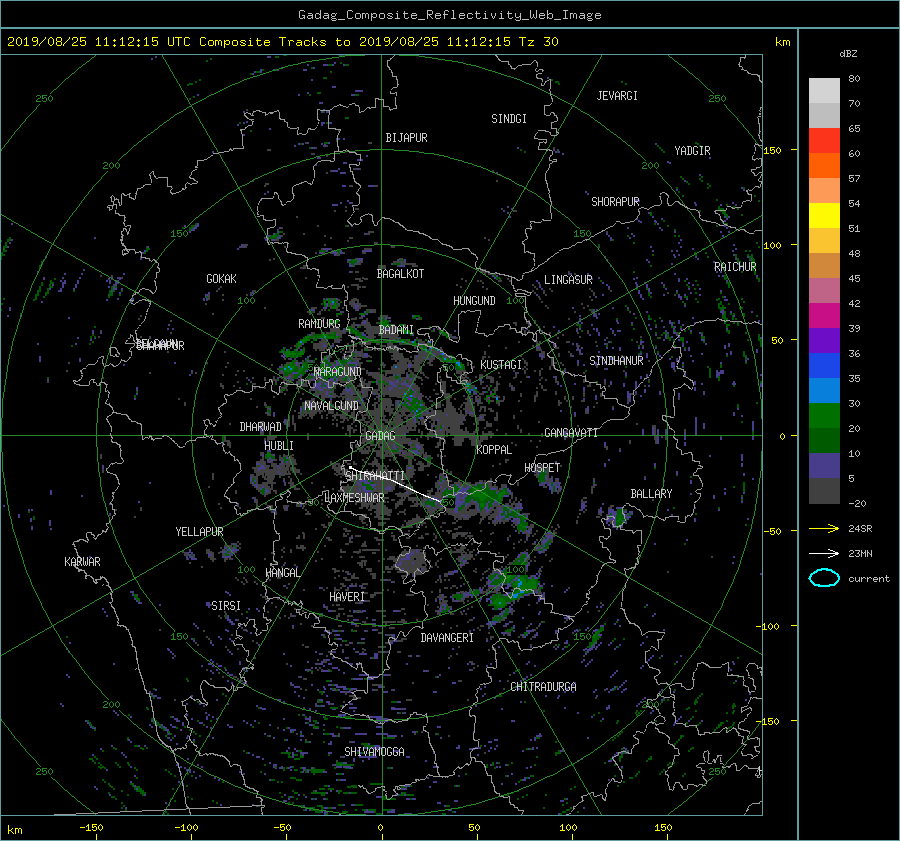This screenshot has width=900, height=841.
Task: Click the NAVALGUND city label
Action: click(x=331, y=405)
